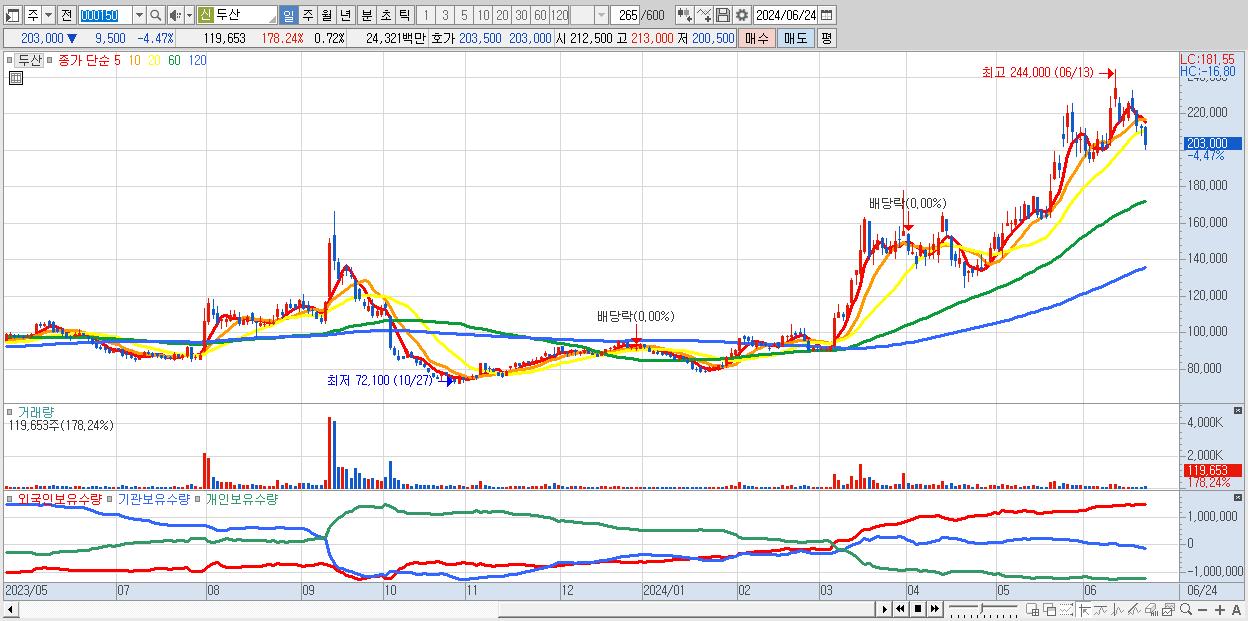Screen dimensions: 1248x621
Task: Click the 매도 sell button
Action: [795, 38]
